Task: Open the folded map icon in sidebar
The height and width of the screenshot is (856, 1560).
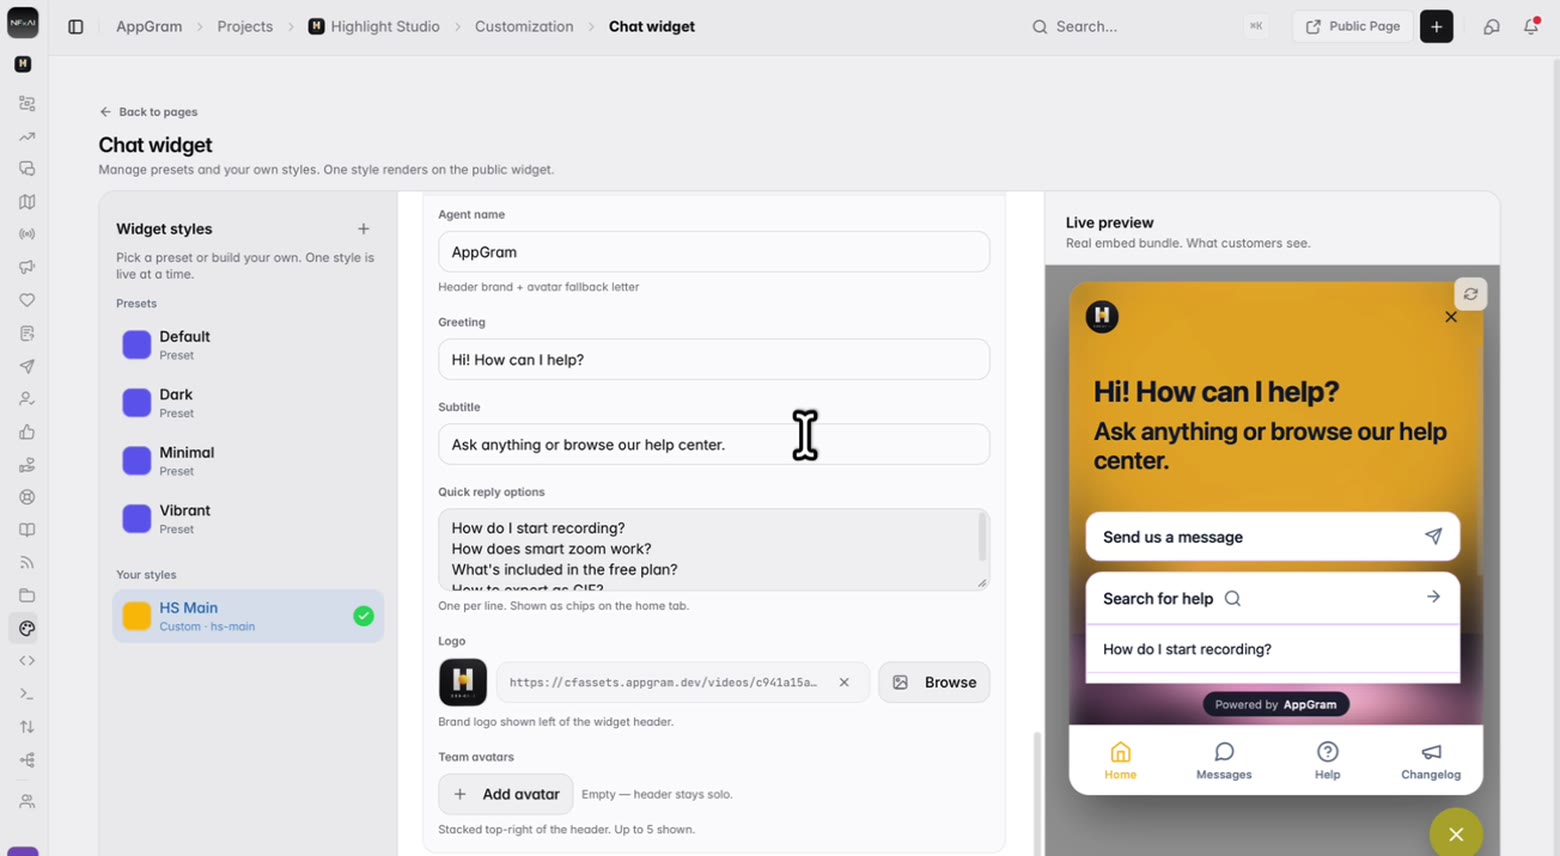Action: coord(27,202)
